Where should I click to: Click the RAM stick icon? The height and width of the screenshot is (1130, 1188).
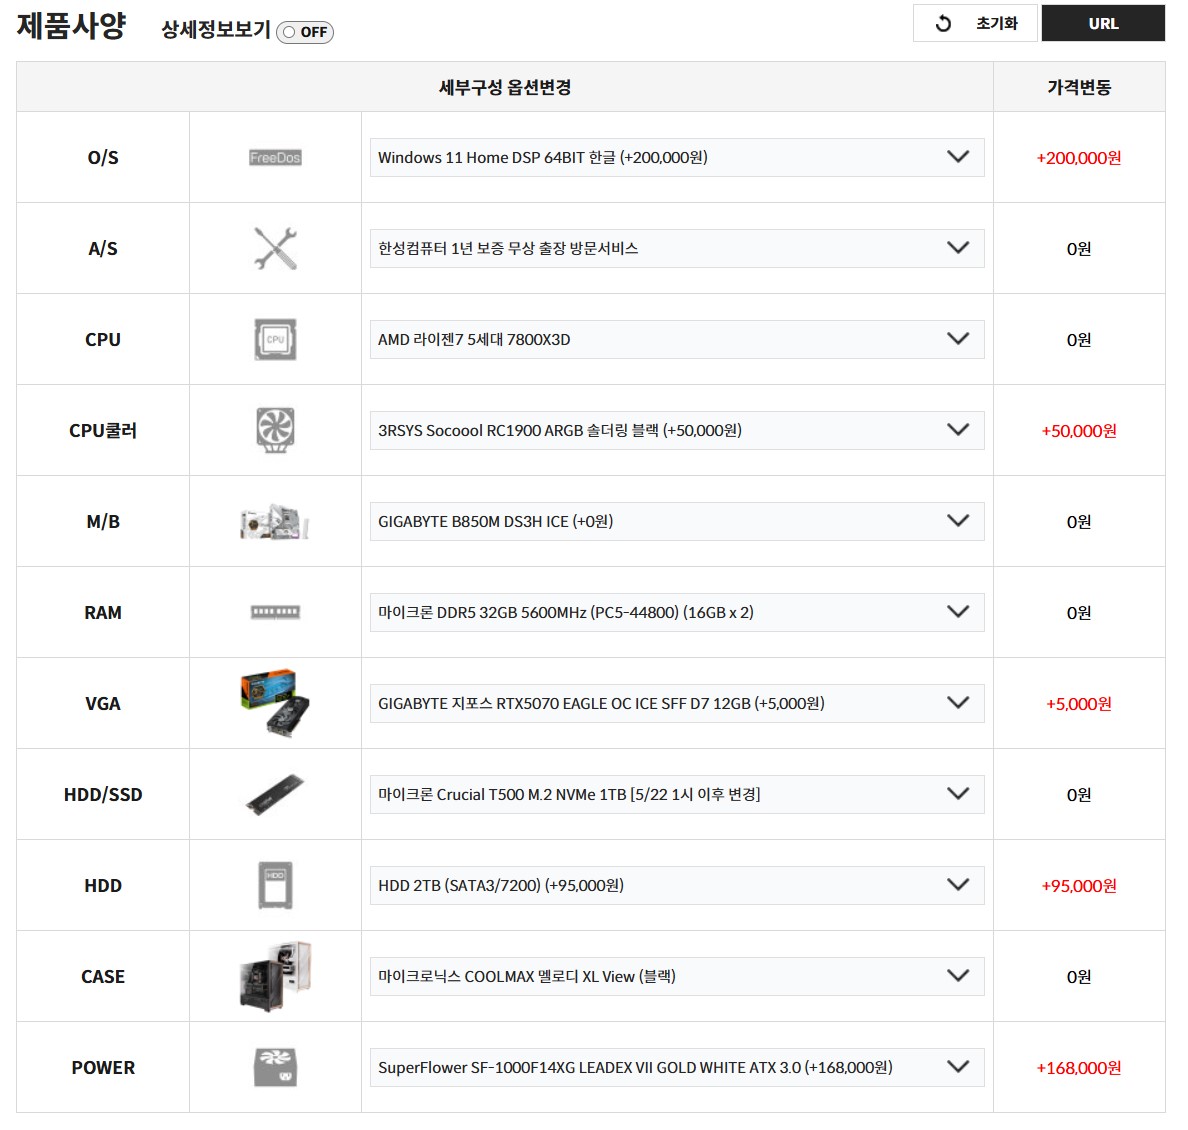275,612
